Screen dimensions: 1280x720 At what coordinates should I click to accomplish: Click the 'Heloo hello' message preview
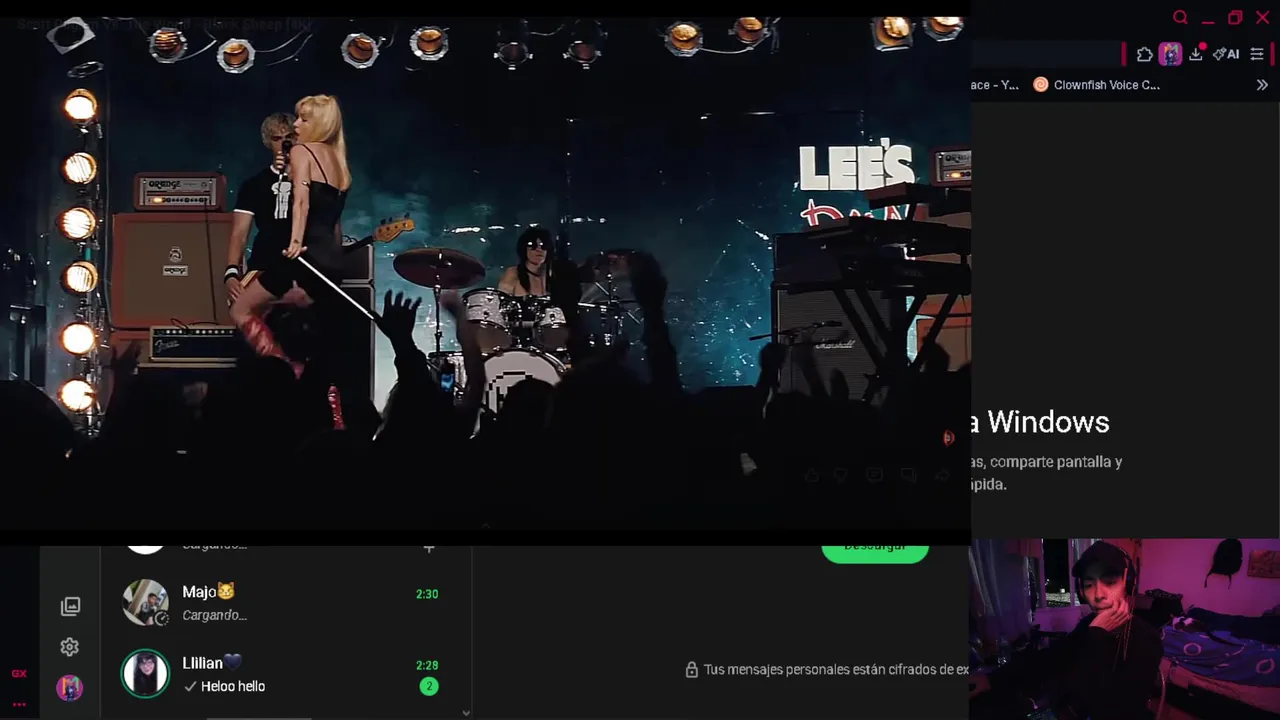pos(233,686)
